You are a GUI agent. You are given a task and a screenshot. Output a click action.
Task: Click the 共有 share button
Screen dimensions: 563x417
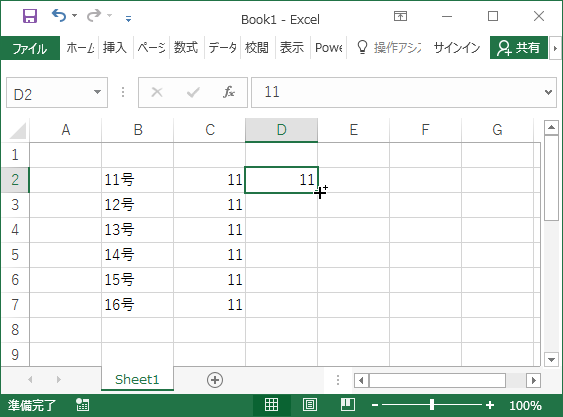(x=518, y=47)
